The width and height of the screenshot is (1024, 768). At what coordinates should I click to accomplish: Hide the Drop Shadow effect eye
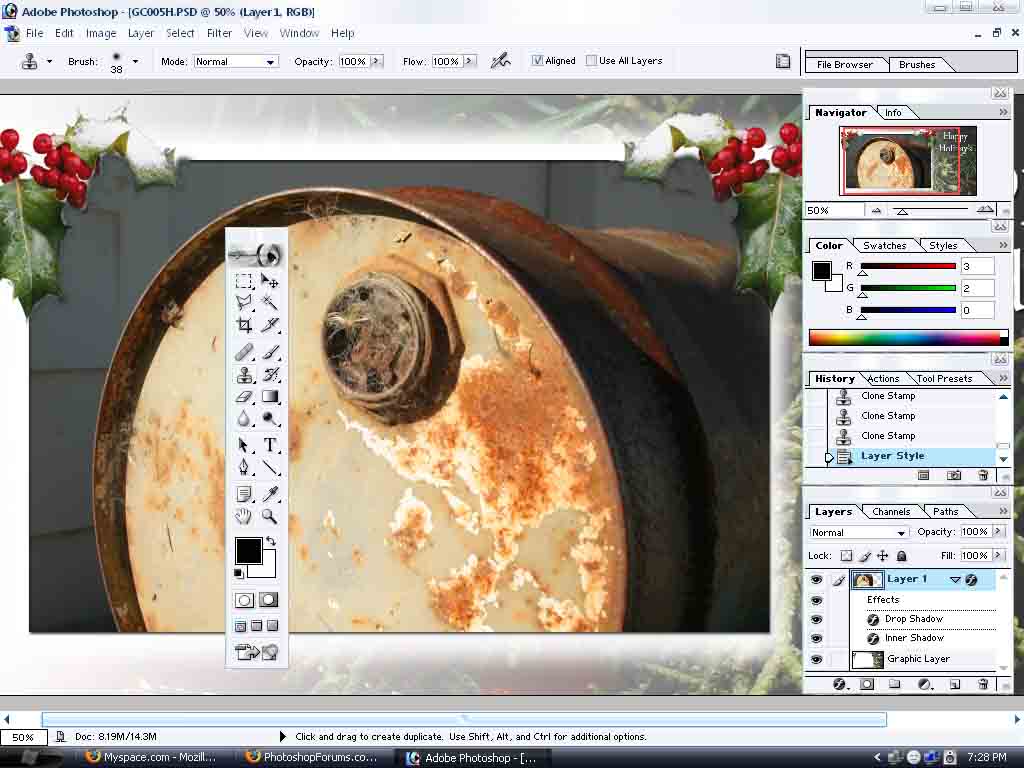tap(817, 619)
